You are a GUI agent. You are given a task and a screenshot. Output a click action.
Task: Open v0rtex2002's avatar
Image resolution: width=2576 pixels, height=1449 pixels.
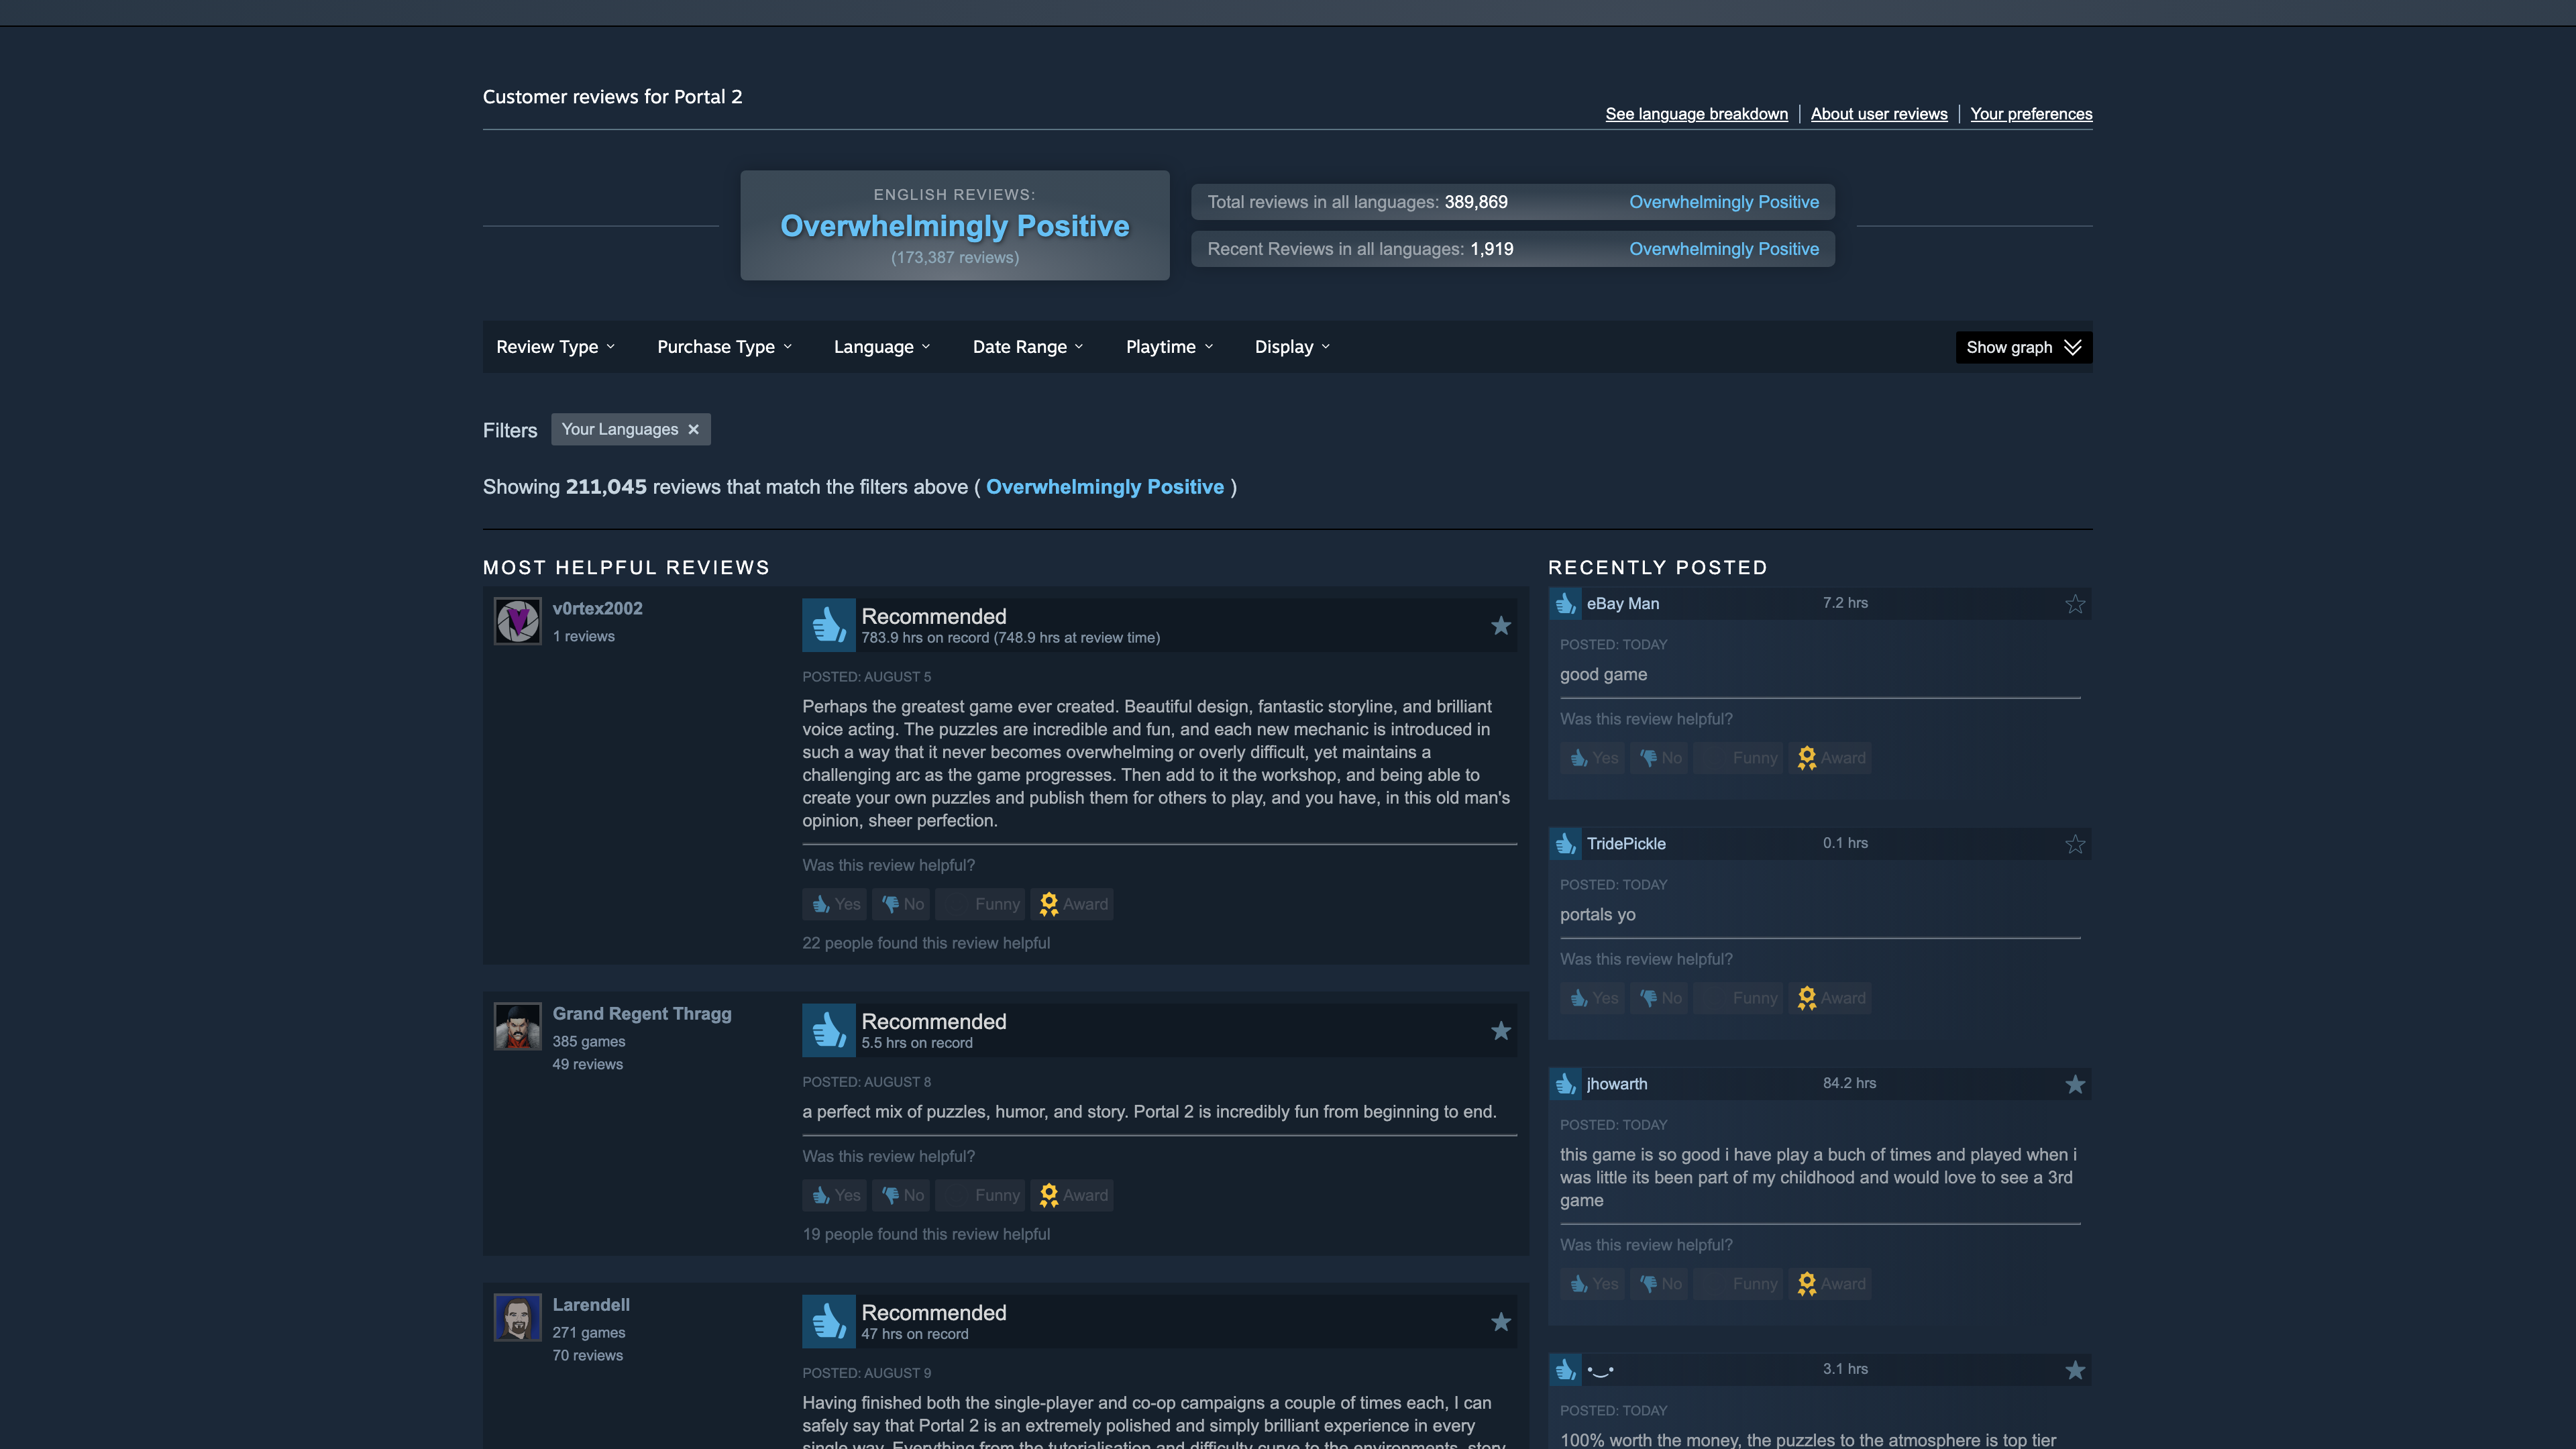[518, 621]
